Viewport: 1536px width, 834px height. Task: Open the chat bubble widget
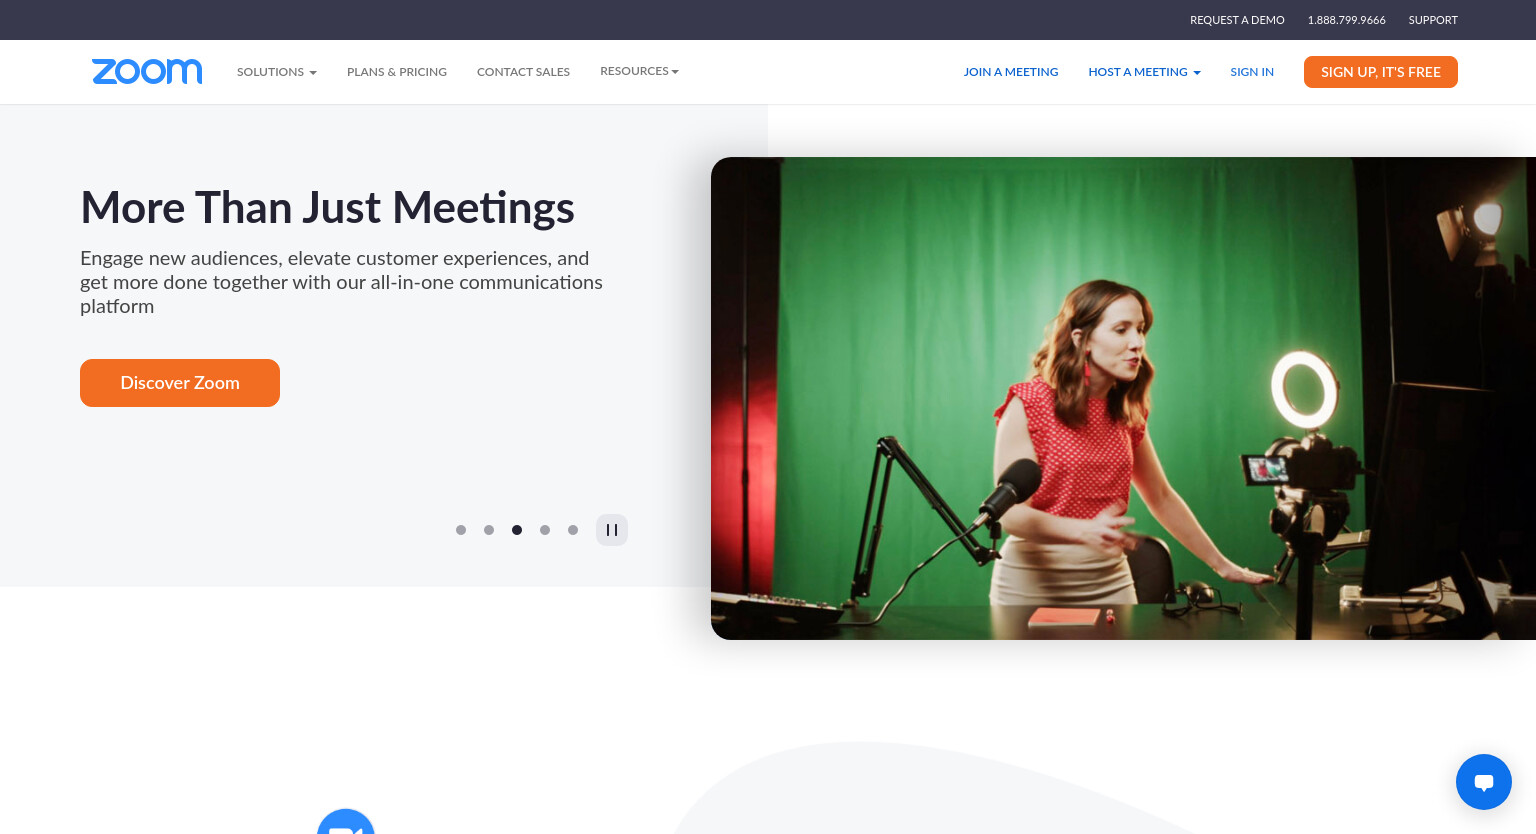point(1484,782)
